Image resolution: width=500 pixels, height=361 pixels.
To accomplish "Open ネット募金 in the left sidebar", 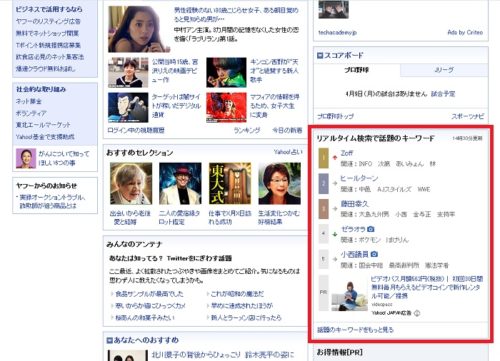I will coord(29,101).
